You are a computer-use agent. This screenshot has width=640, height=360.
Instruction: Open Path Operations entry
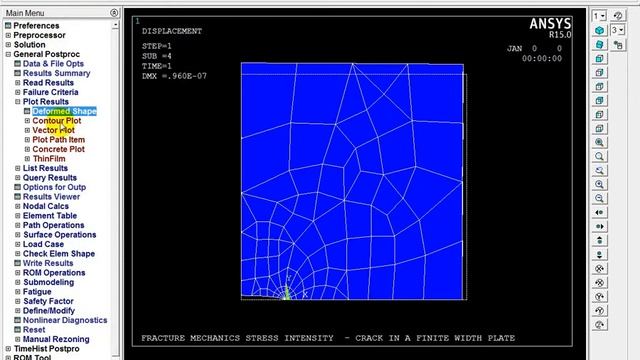point(53,225)
